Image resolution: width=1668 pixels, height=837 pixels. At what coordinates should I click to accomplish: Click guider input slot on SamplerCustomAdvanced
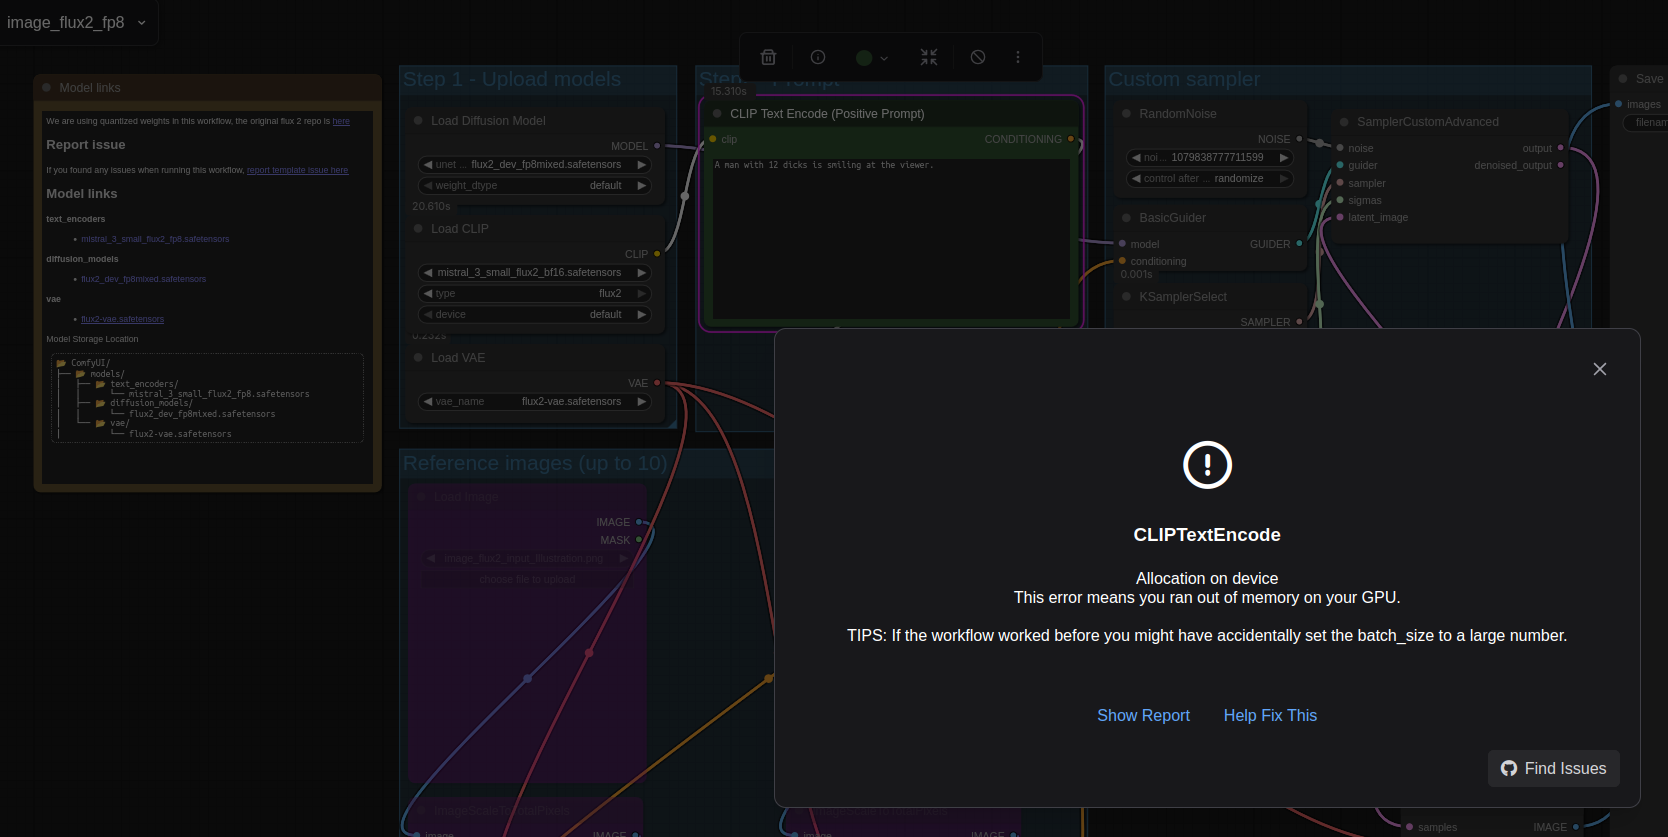click(x=1340, y=165)
